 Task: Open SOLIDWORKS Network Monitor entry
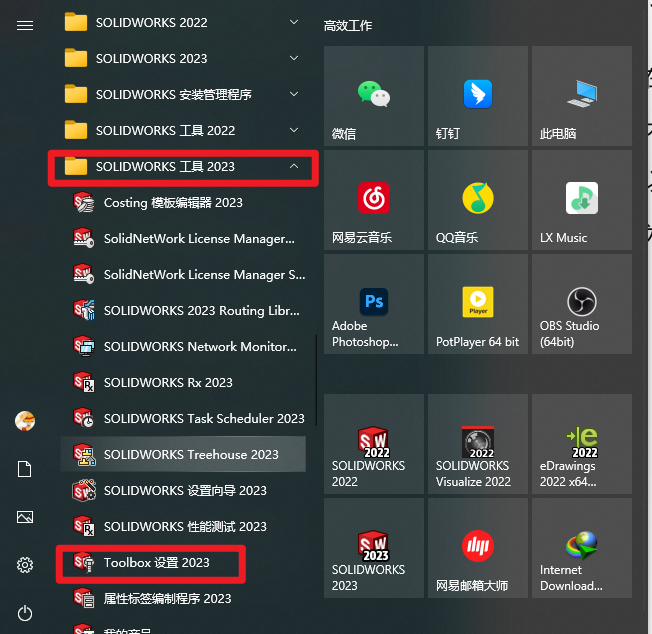pos(183,346)
